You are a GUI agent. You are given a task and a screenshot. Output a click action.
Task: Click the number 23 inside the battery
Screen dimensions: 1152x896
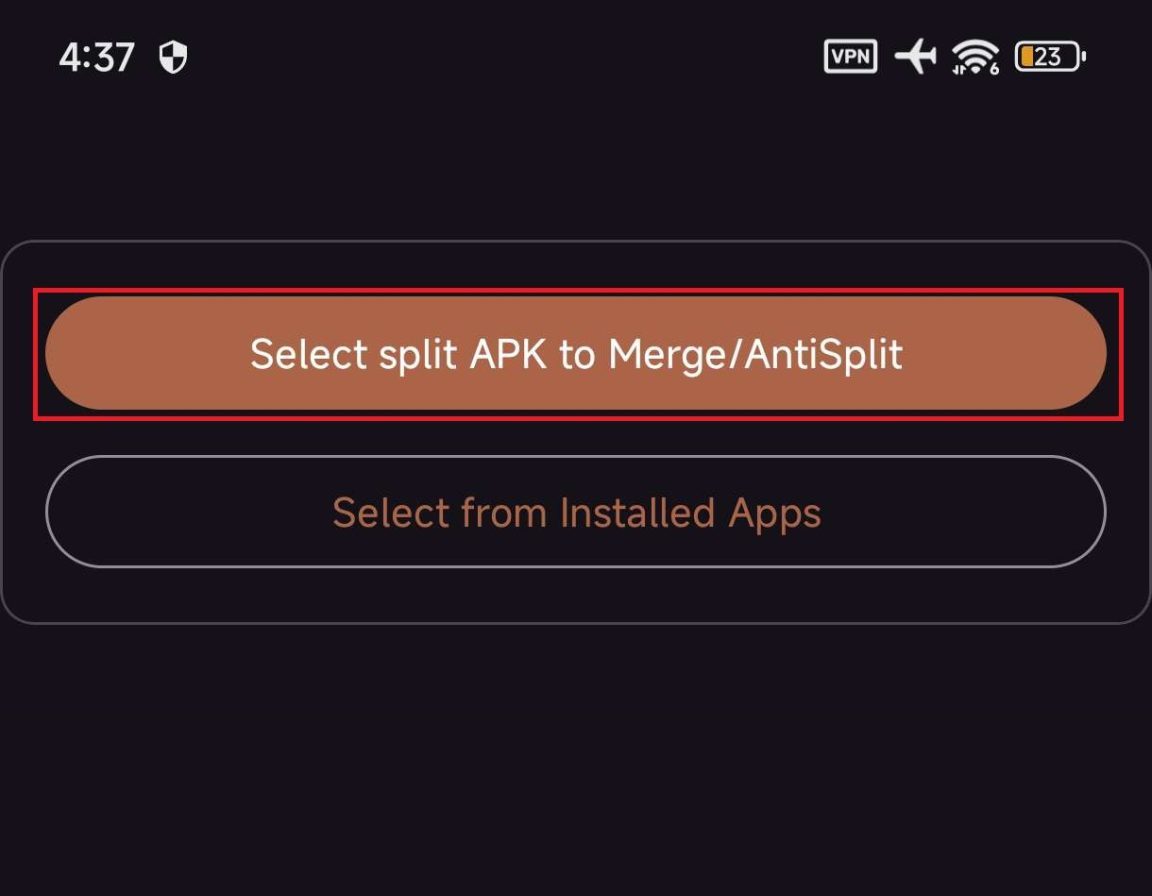pos(1047,57)
